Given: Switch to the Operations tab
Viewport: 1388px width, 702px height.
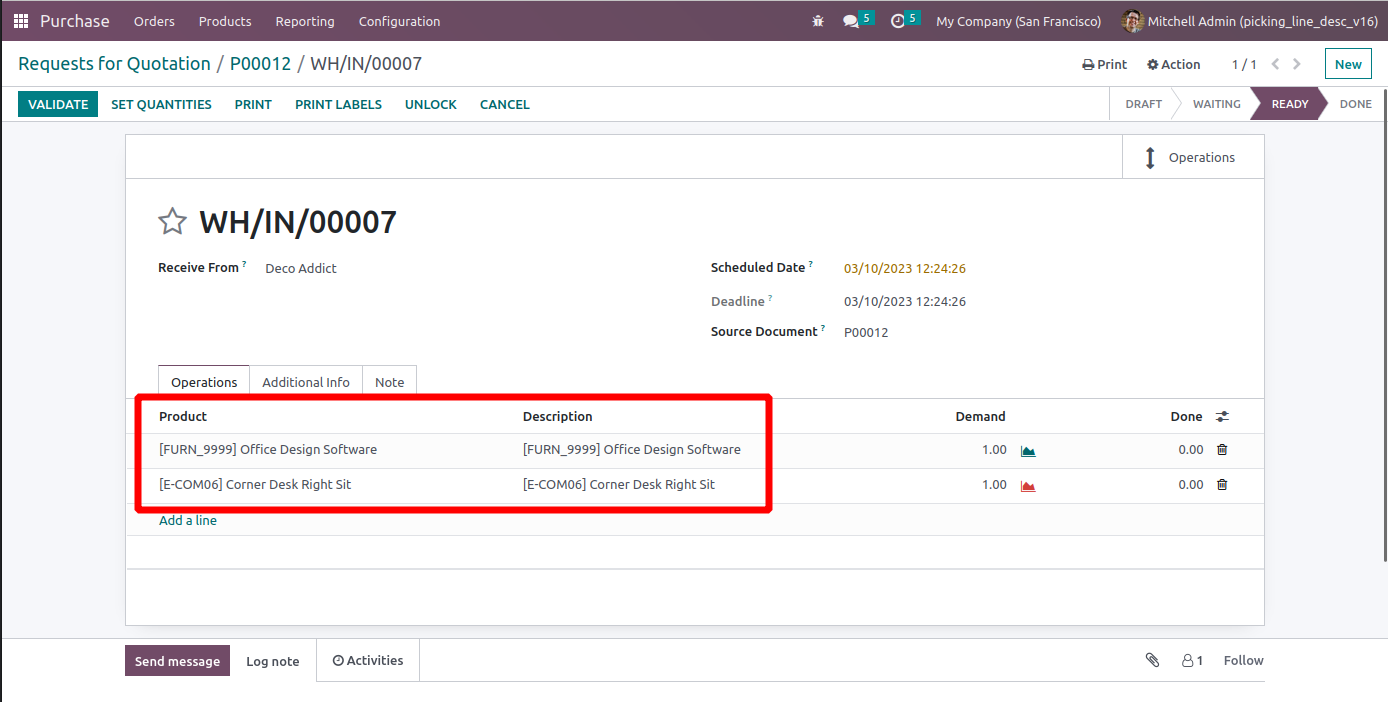Looking at the screenshot, I should 204,382.
